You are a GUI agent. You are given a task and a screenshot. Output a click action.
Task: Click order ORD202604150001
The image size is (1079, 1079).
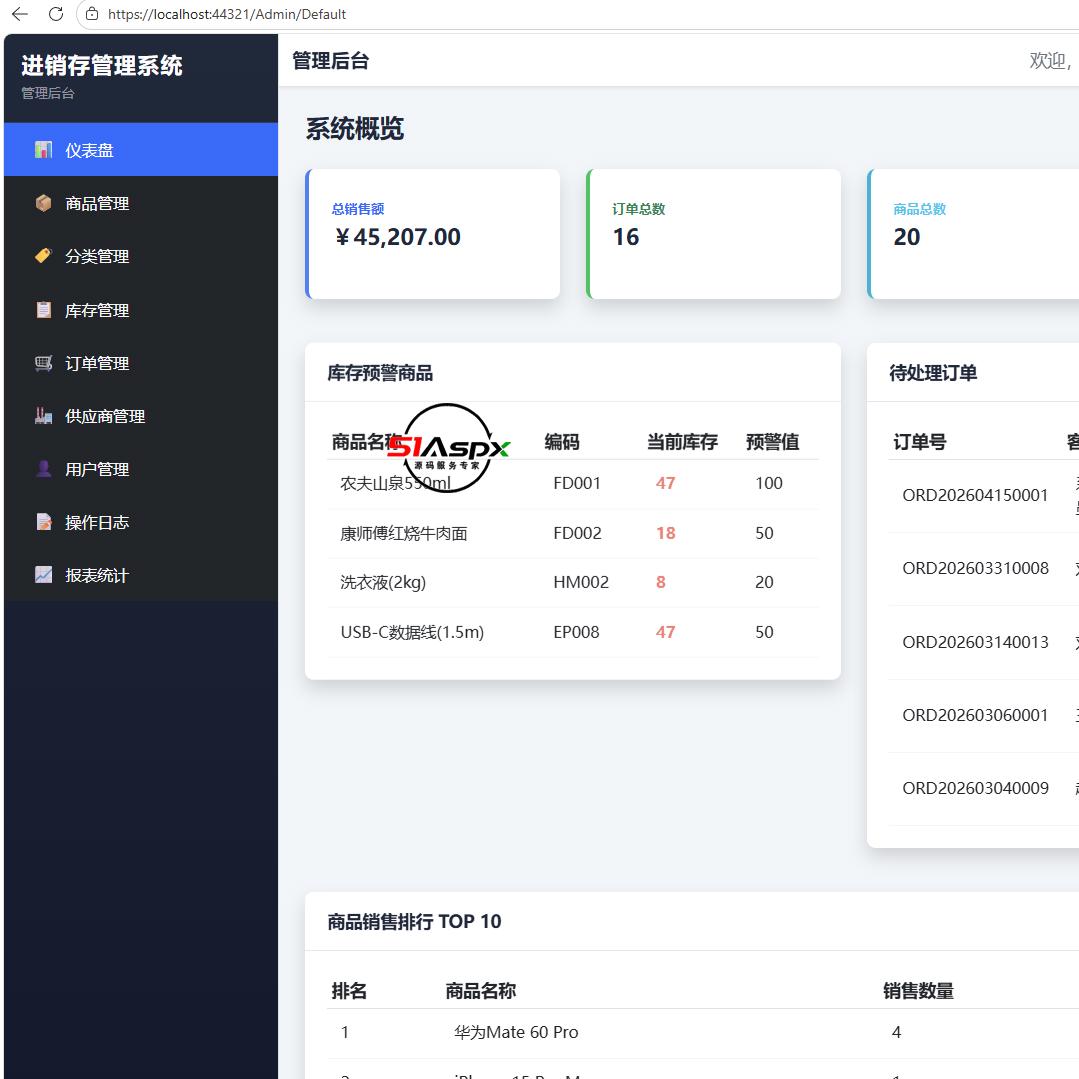tap(975, 495)
